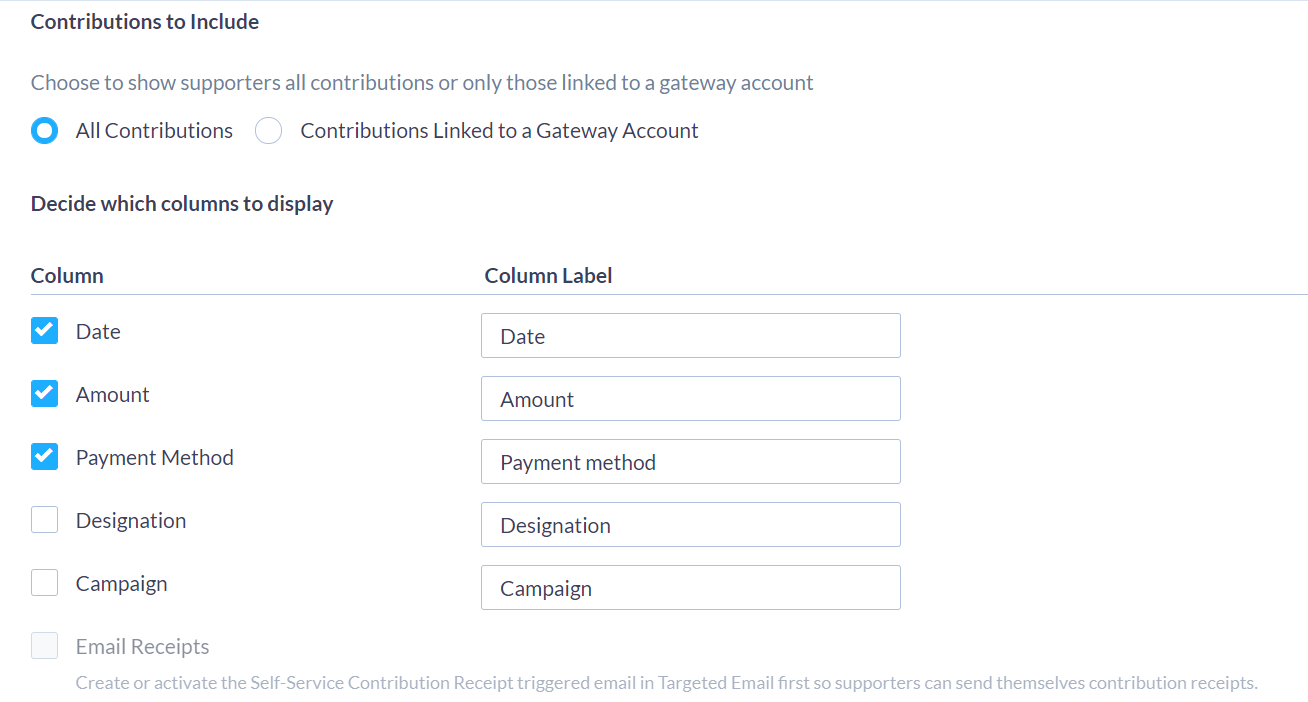Viewport: 1308px width, 702px height.
Task: Click inside the Date column label field
Action: pos(690,335)
